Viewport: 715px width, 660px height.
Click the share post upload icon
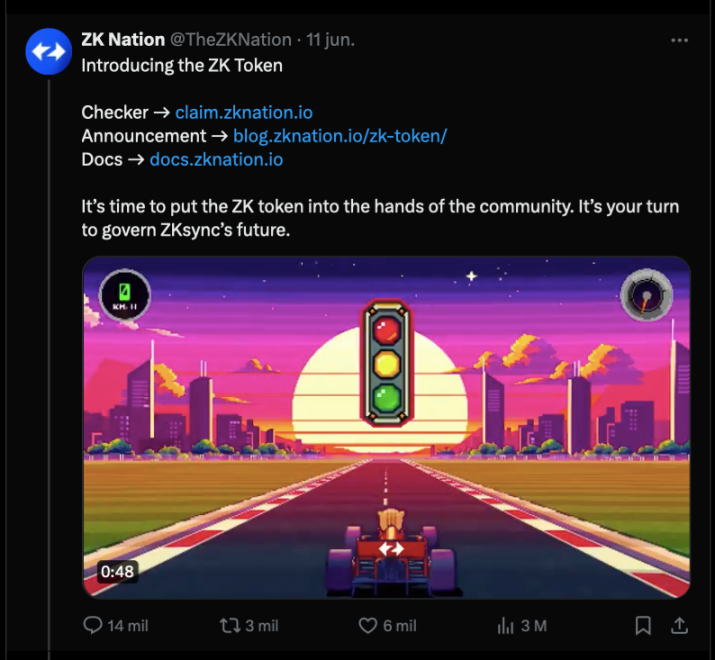678,626
